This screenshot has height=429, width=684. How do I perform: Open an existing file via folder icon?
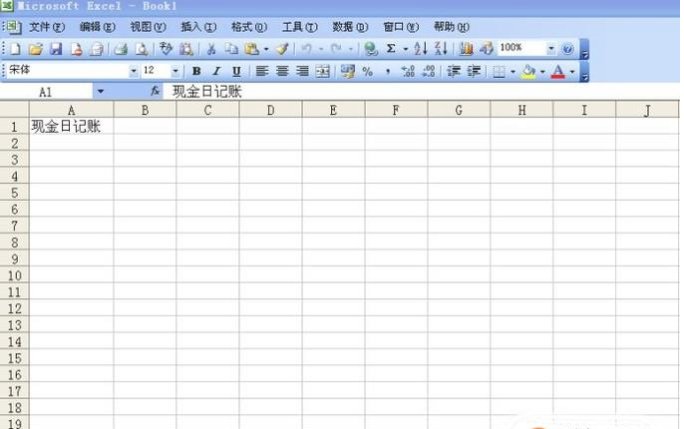coord(36,48)
